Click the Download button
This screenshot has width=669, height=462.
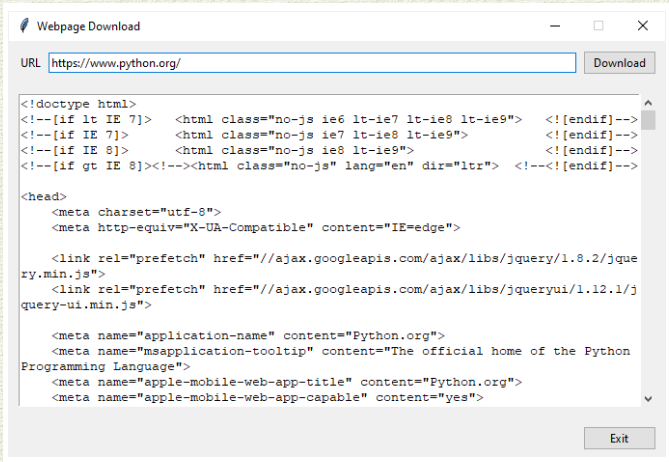point(619,63)
